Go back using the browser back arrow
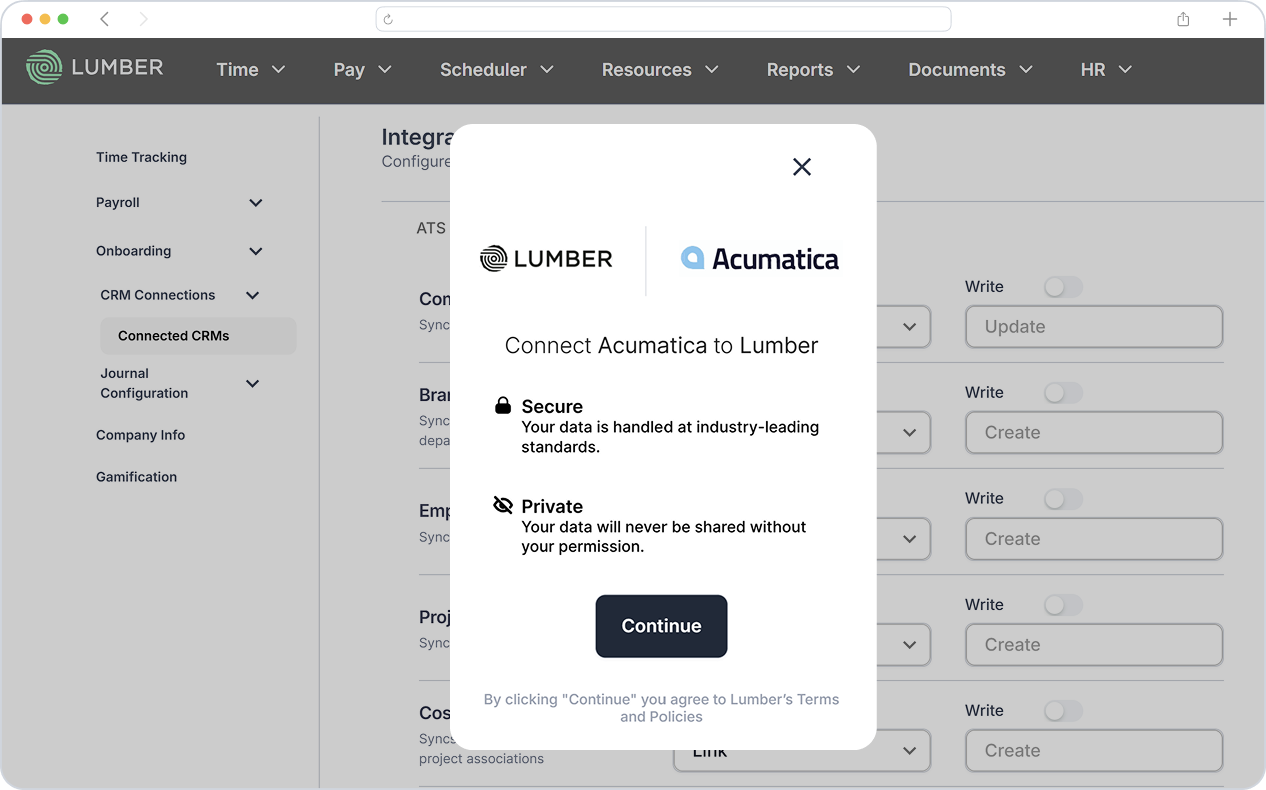The height and width of the screenshot is (790, 1266). pyautogui.click(x=105, y=19)
